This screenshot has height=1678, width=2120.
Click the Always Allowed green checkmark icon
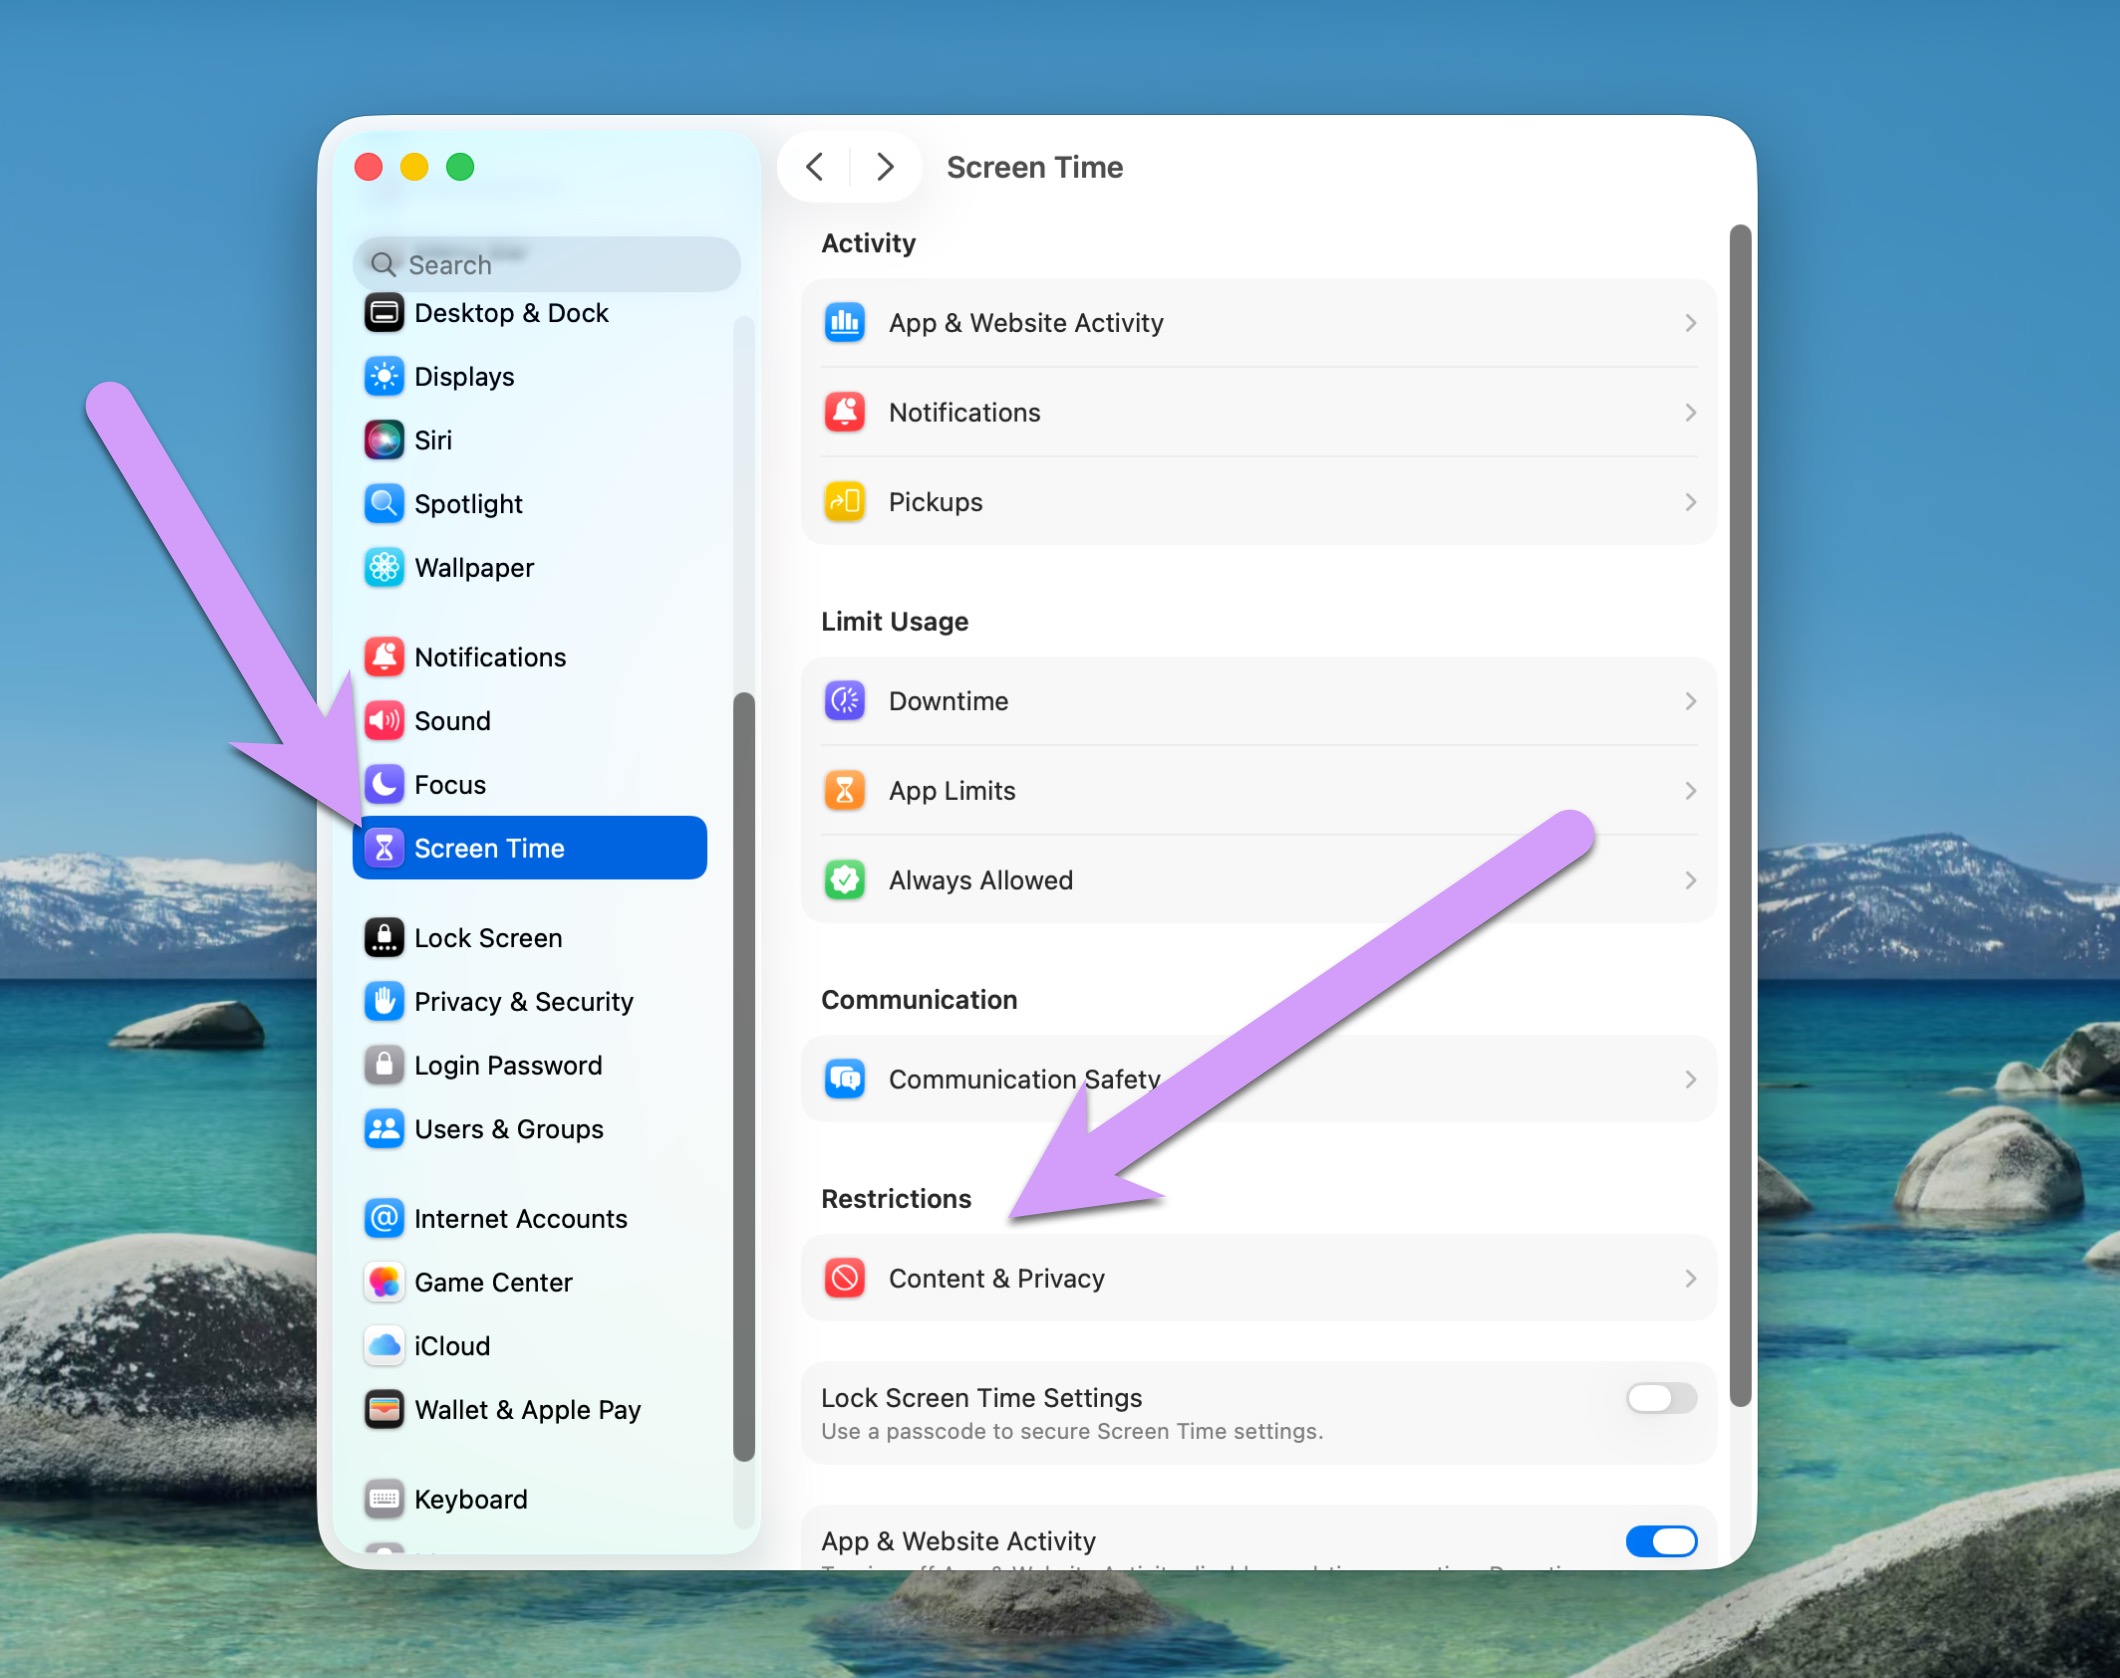(844, 880)
